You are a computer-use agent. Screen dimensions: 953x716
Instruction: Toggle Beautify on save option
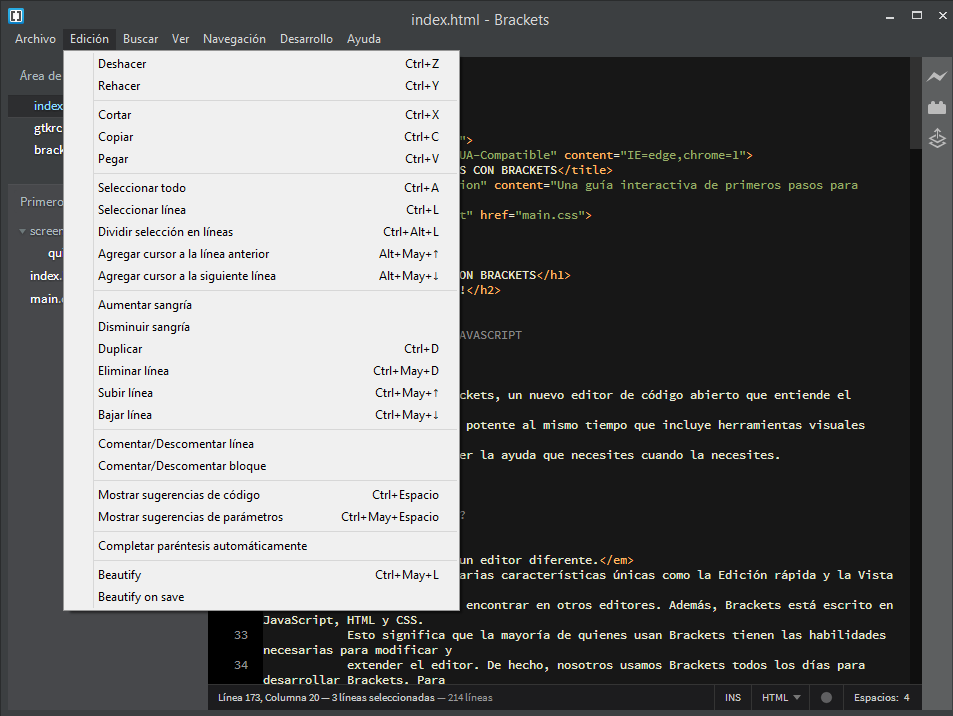pos(261,597)
